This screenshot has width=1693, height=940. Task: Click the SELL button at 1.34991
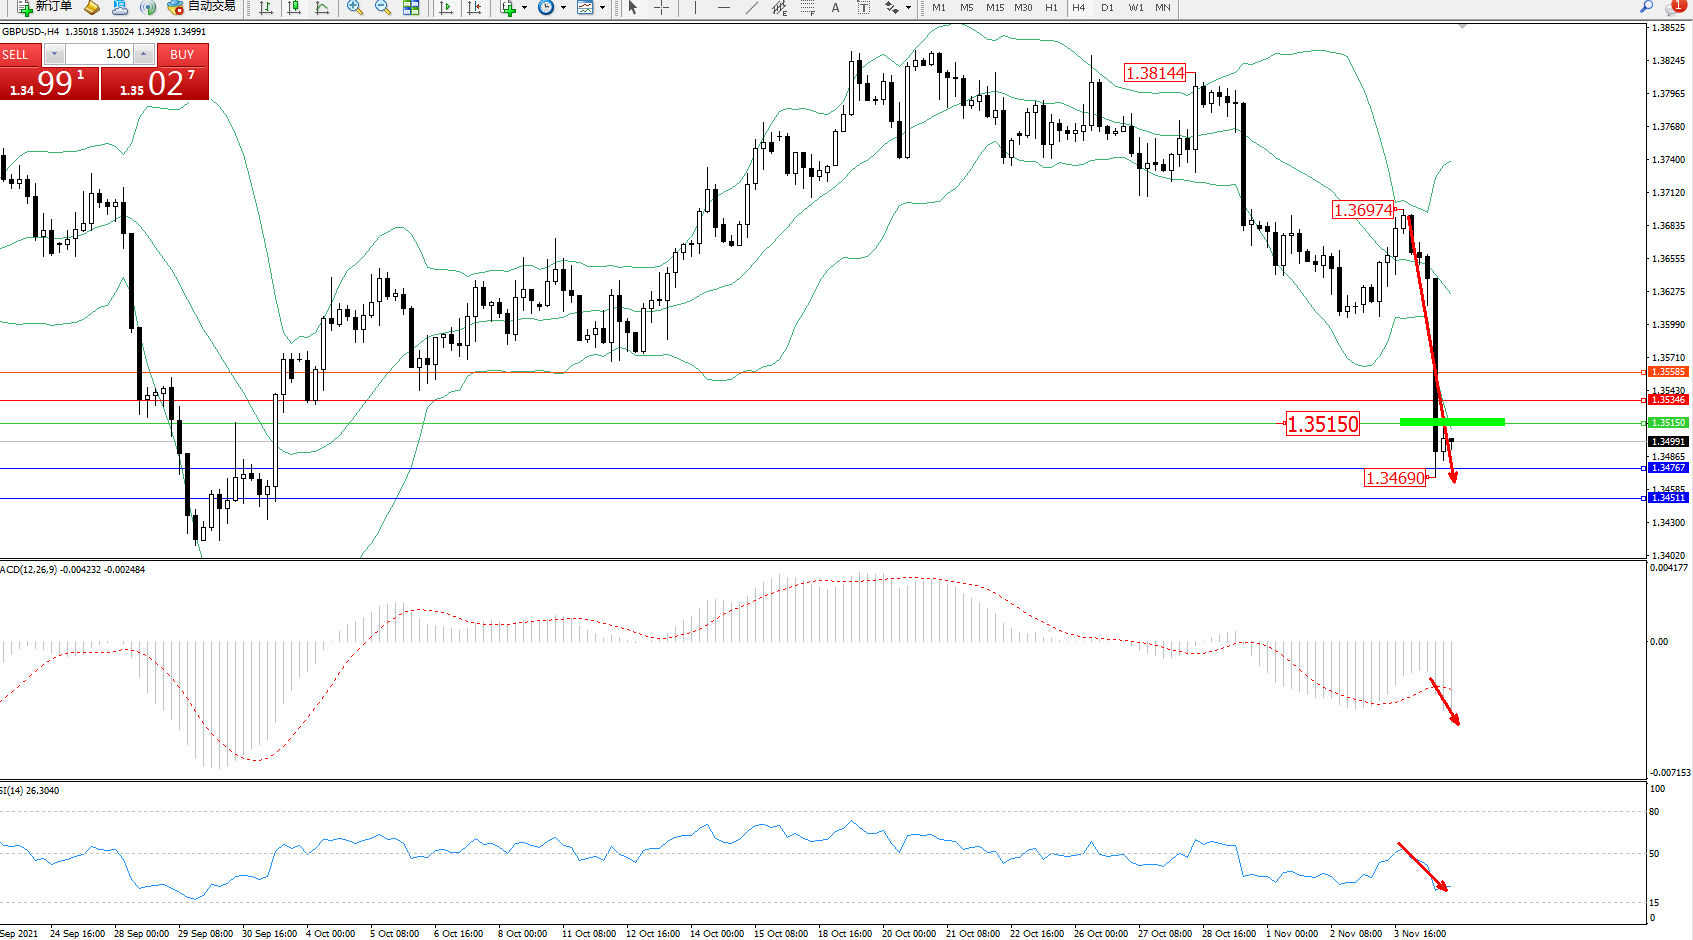click(49, 83)
